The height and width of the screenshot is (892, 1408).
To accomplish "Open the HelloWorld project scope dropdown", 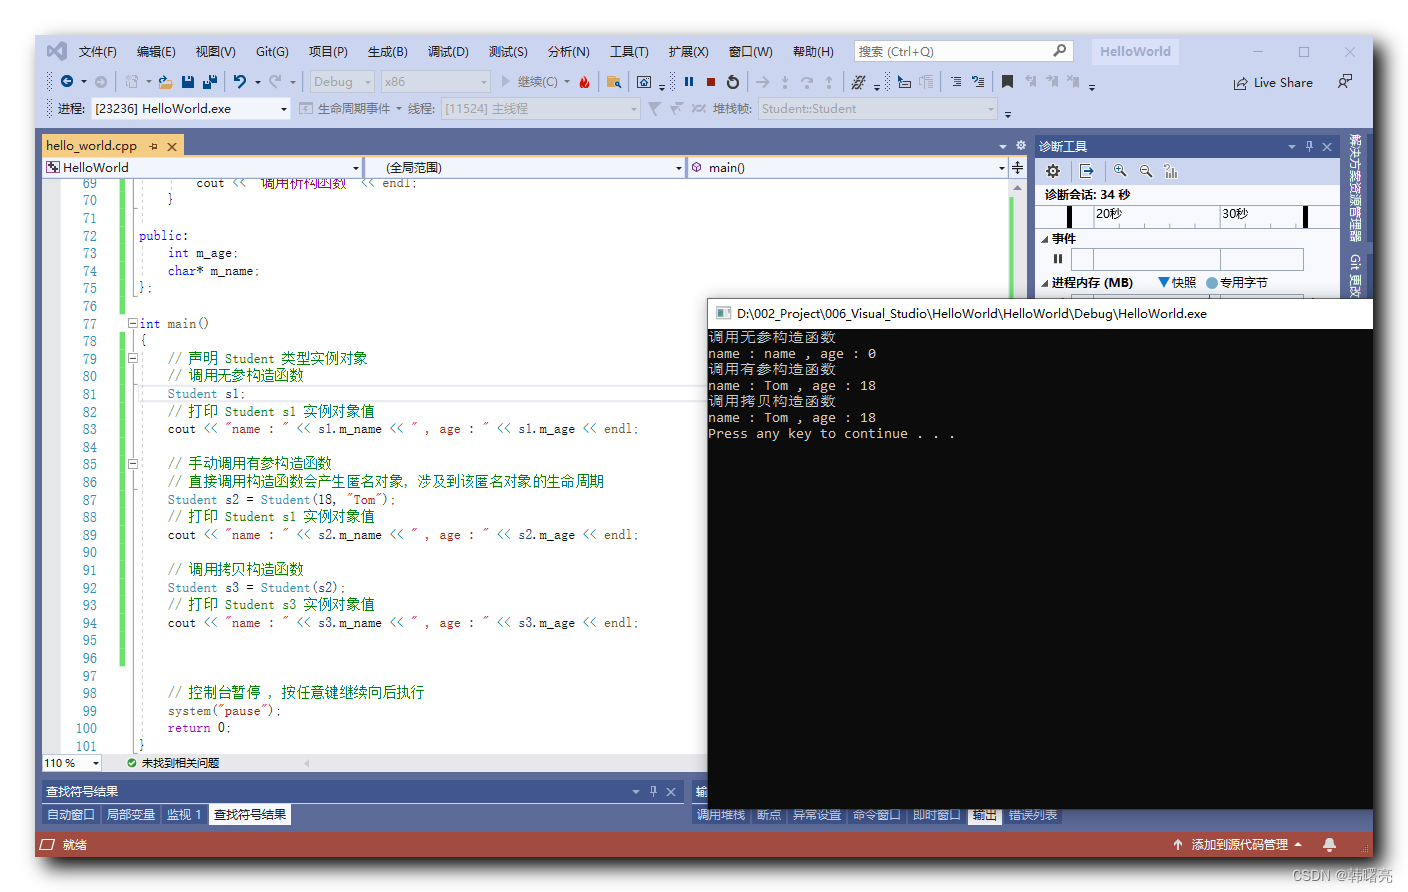I will click(x=201, y=167).
